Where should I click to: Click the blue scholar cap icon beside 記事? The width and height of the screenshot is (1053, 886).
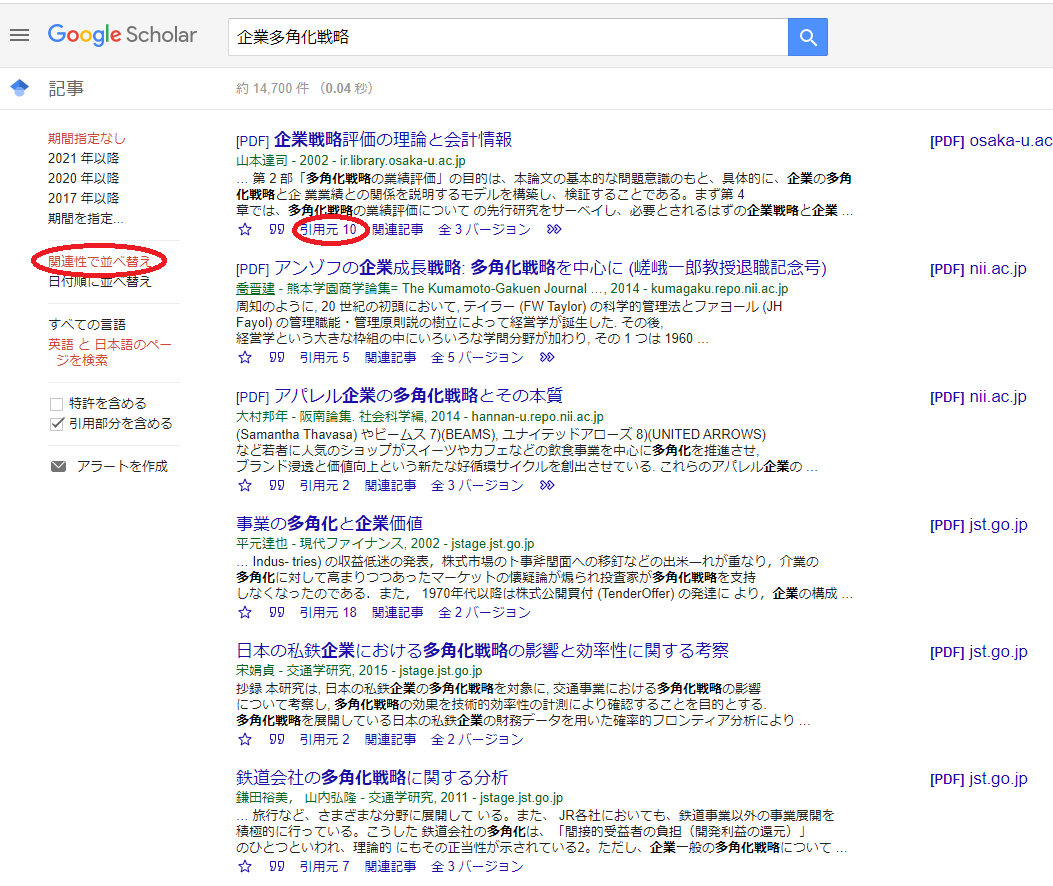pos(19,87)
